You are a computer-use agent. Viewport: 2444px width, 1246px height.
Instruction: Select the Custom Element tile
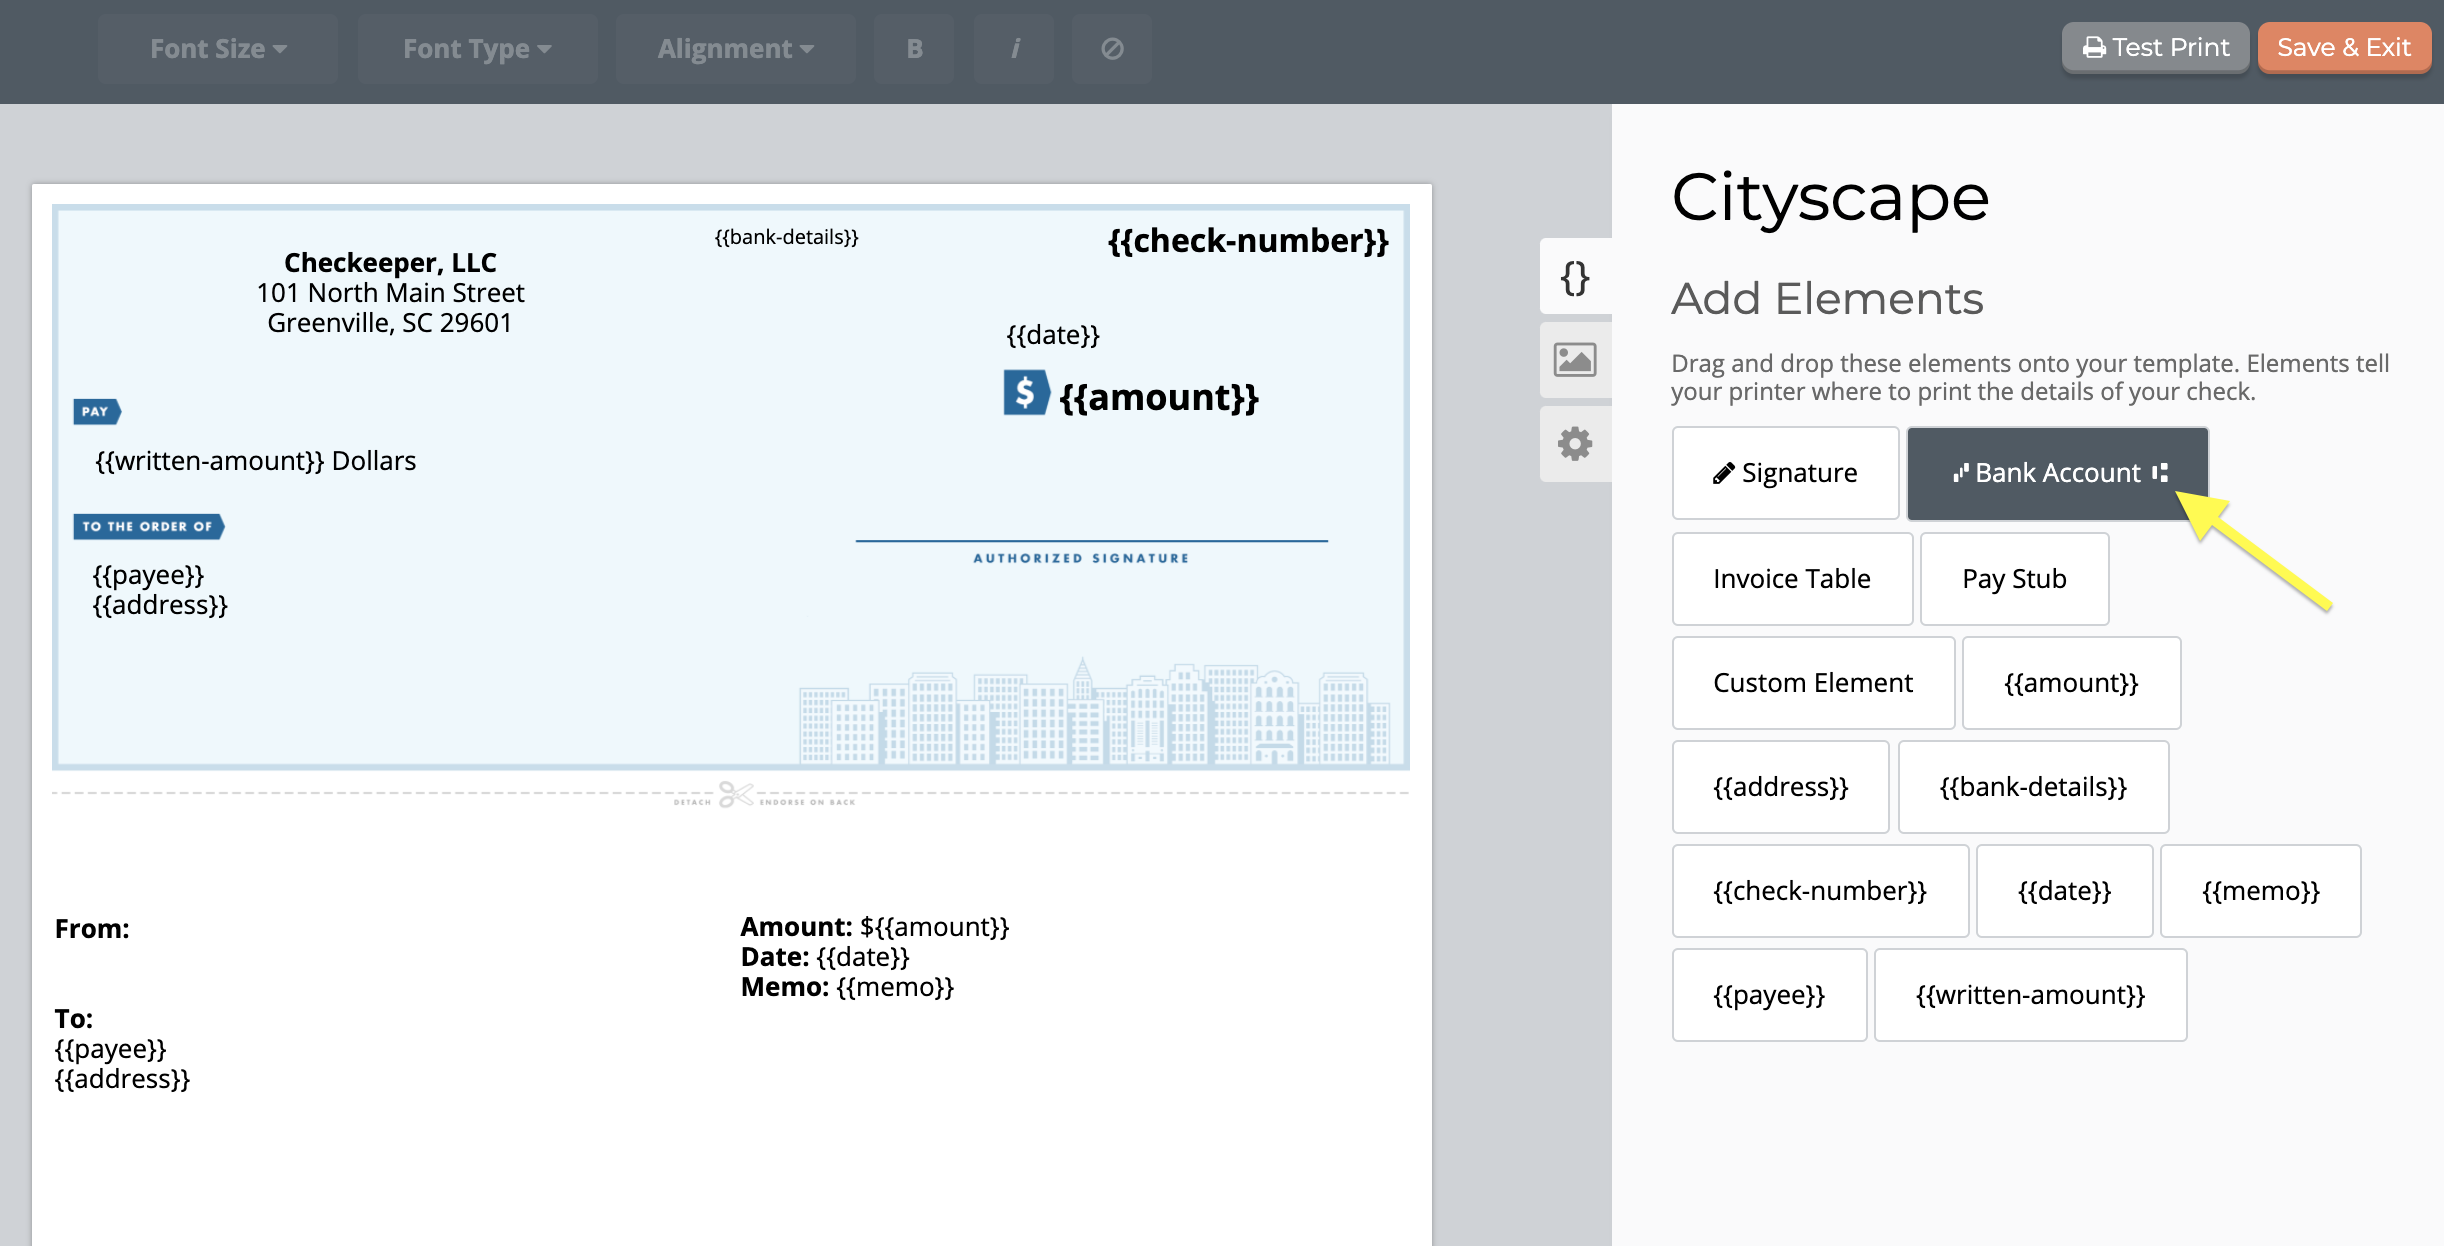(1813, 683)
